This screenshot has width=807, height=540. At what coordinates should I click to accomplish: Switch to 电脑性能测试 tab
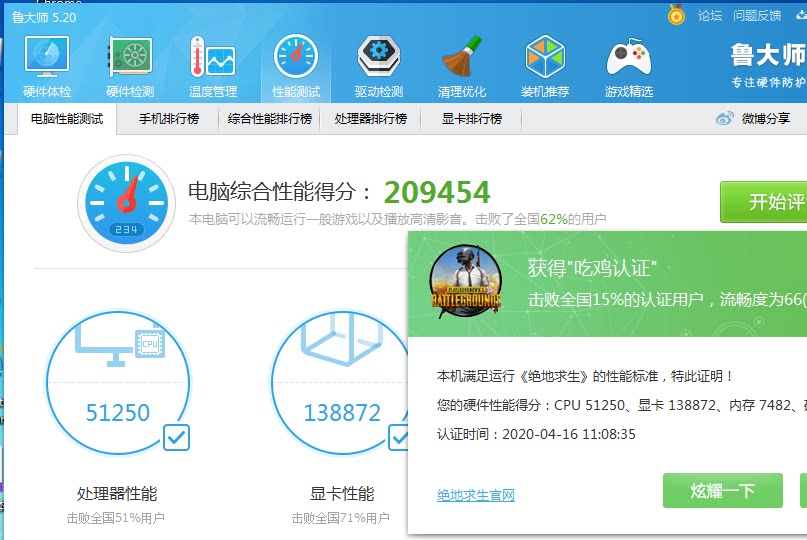tap(67, 119)
